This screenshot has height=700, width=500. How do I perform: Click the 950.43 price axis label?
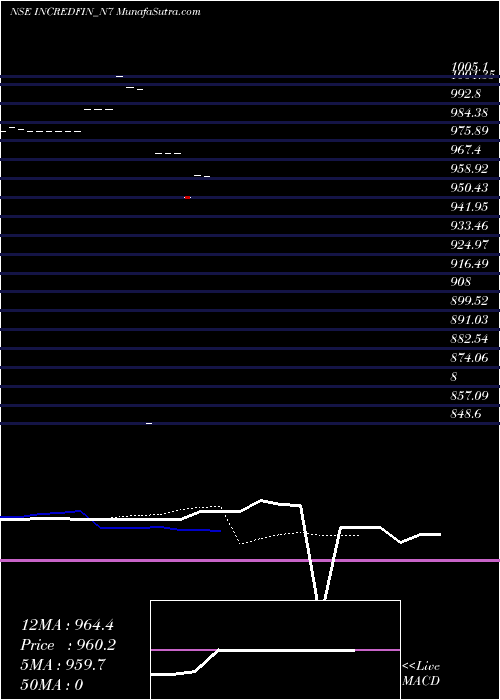[469, 188]
